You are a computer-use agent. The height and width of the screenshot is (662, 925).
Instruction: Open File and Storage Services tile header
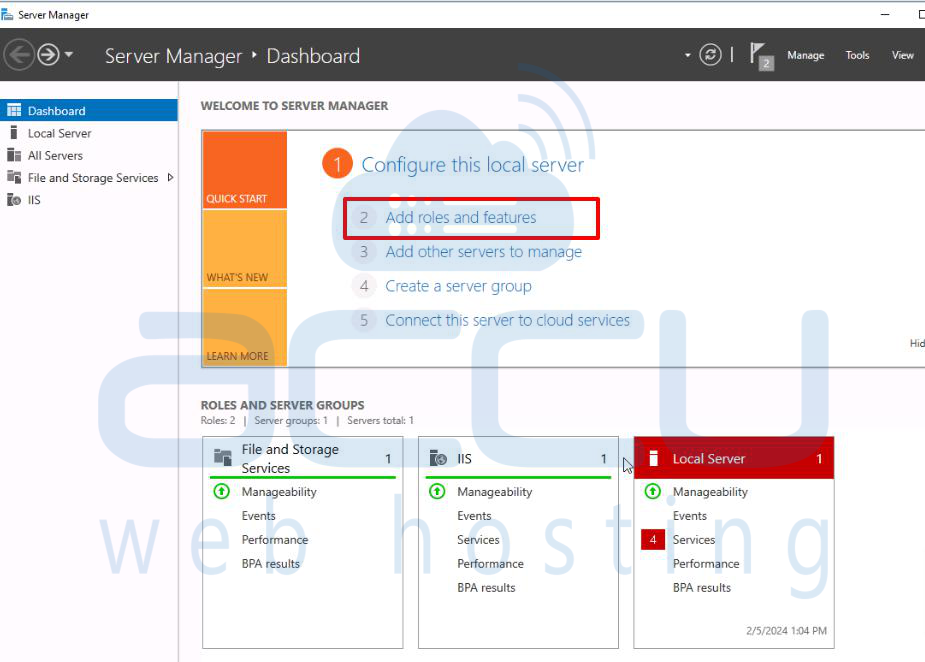pyautogui.click(x=303, y=458)
